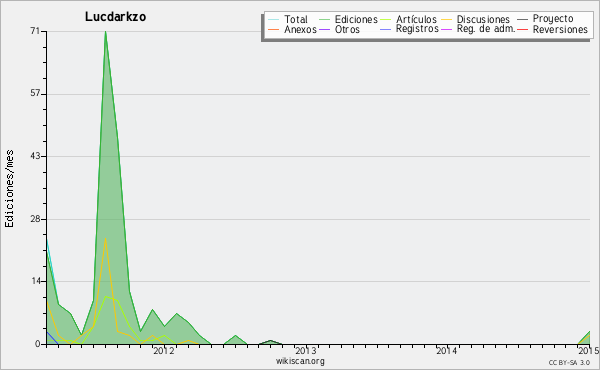The width and height of the screenshot is (600, 370).
Task: Click the Reg. de adm. legend label
Action: tap(486, 29)
